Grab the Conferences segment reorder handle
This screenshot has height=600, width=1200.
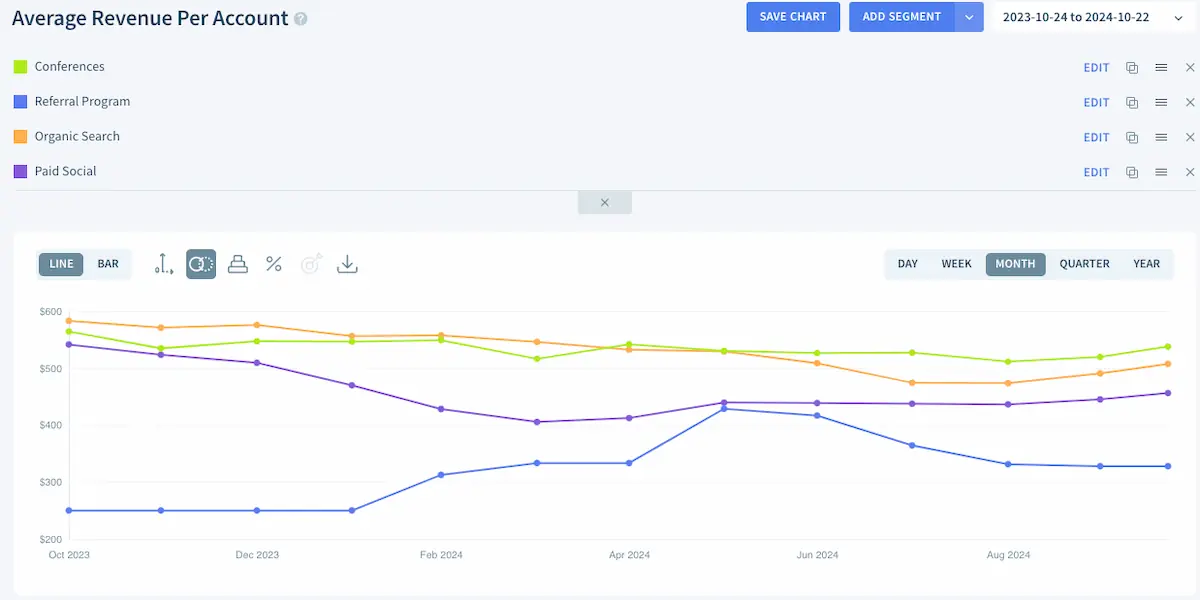pyautogui.click(x=1161, y=68)
